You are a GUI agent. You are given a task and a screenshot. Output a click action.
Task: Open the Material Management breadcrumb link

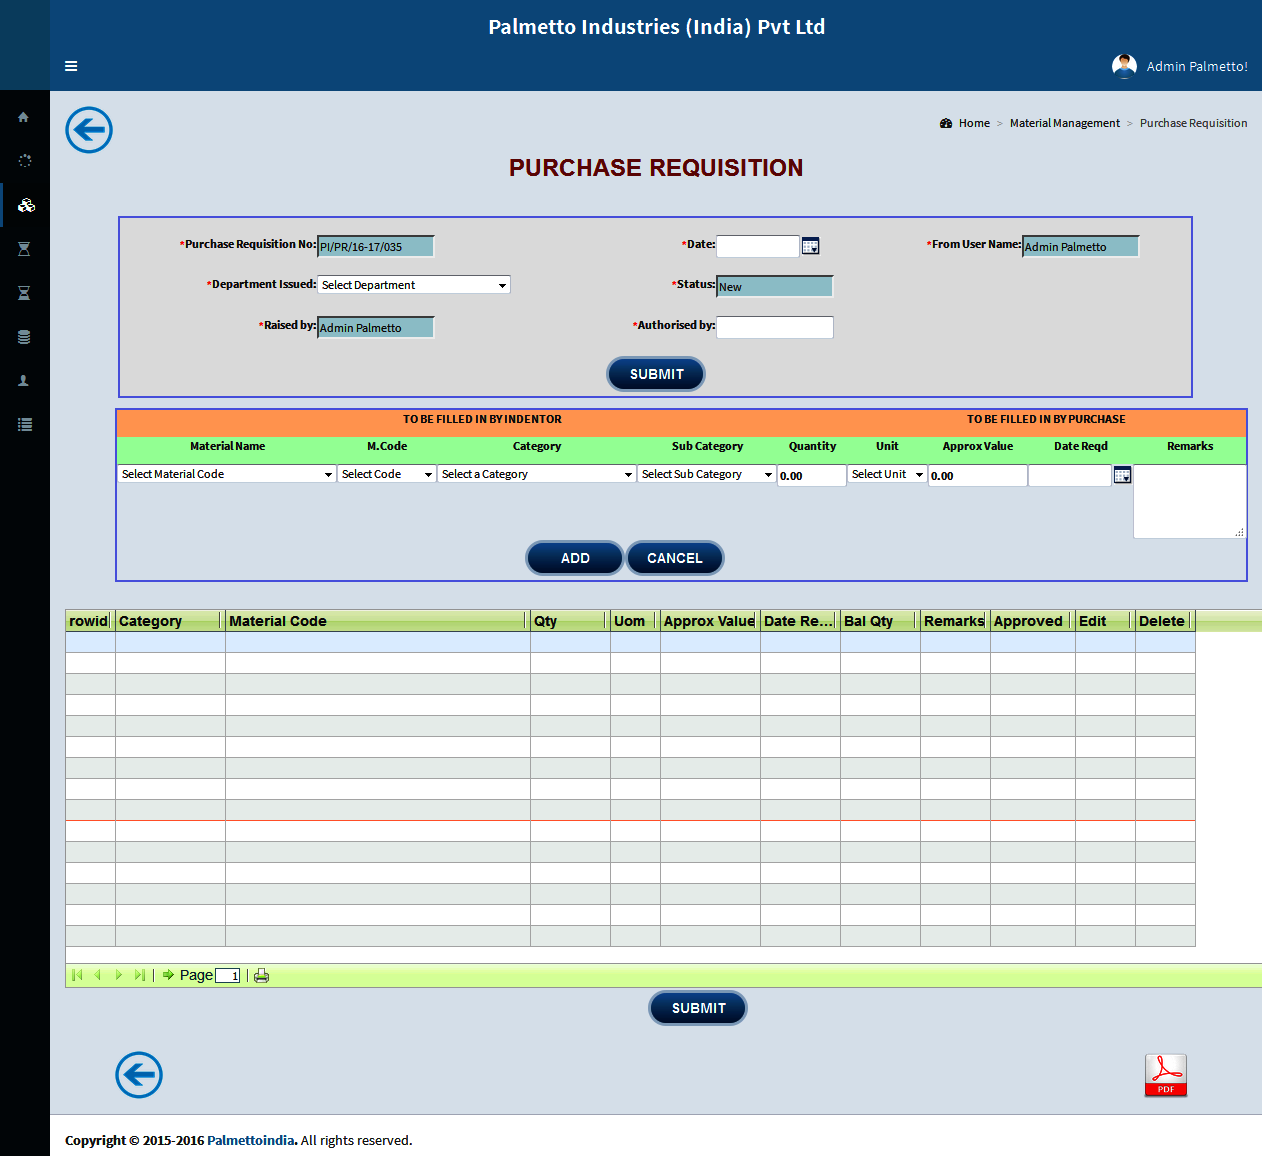pyautogui.click(x=1065, y=123)
